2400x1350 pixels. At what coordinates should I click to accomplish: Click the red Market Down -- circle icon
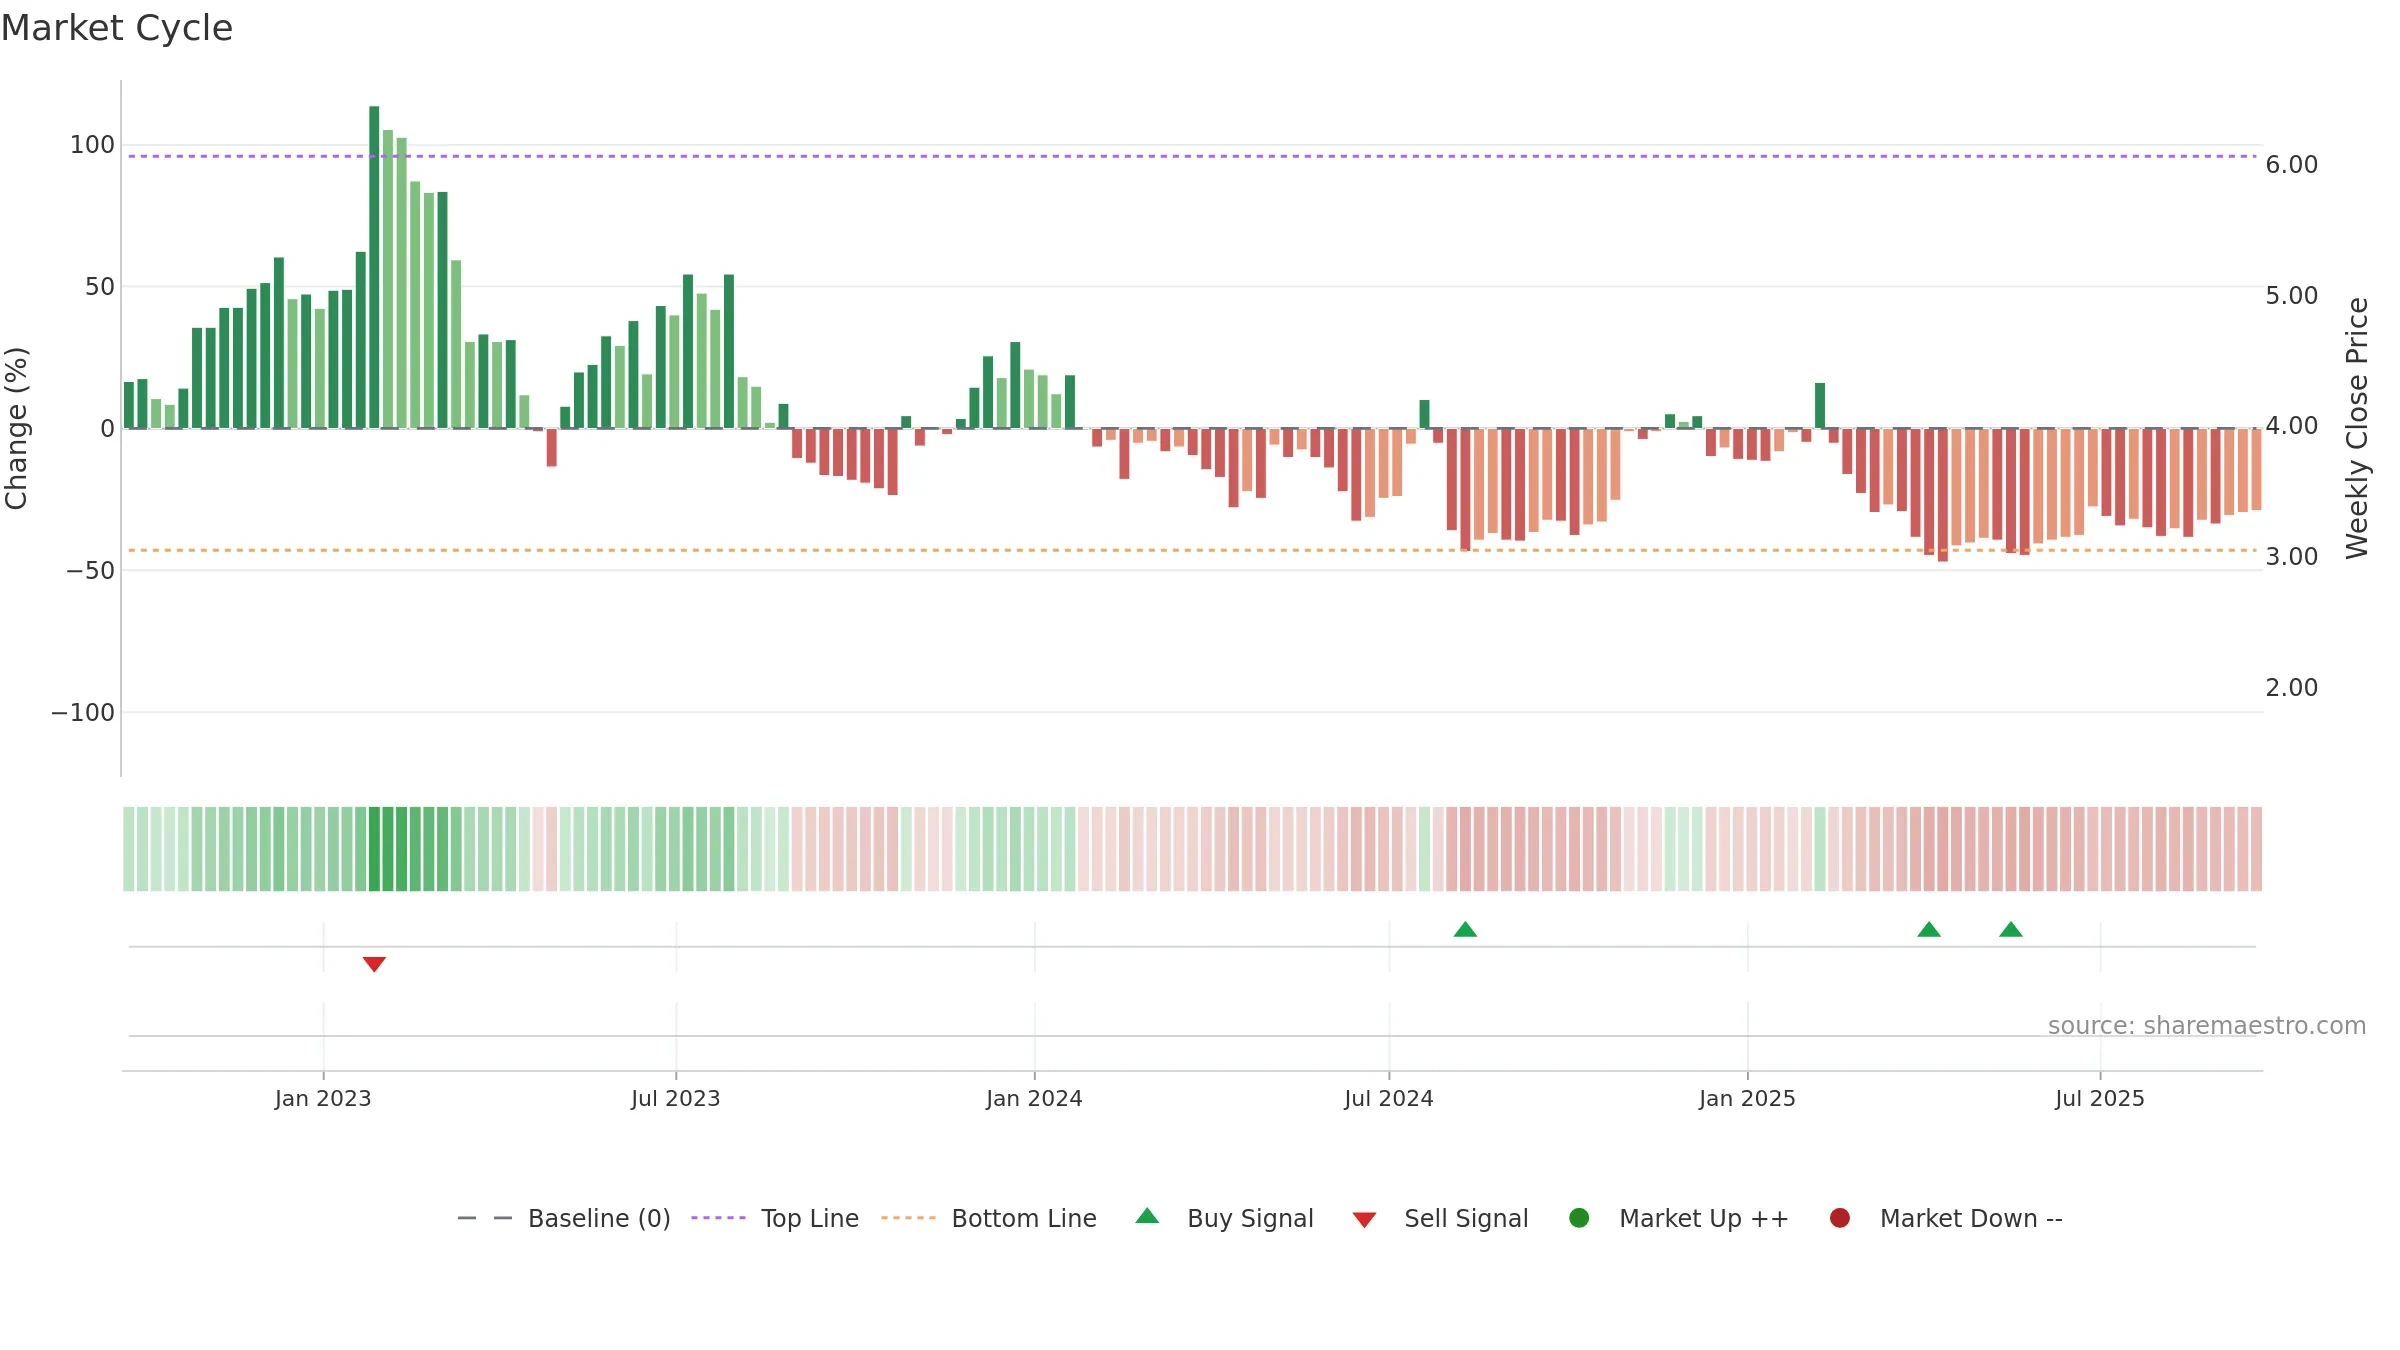pyautogui.click(x=1839, y=1218)
